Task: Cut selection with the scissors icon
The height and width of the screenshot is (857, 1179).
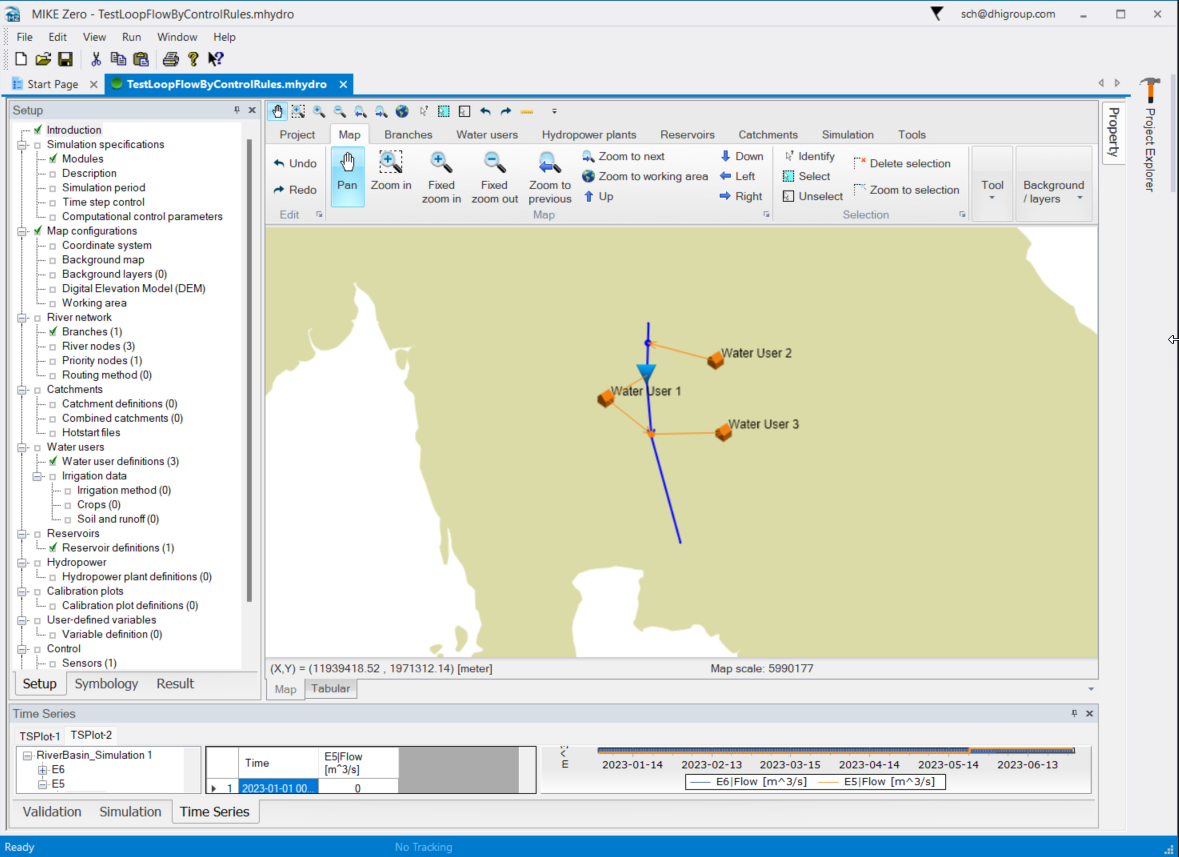Action: pos(95,59)
